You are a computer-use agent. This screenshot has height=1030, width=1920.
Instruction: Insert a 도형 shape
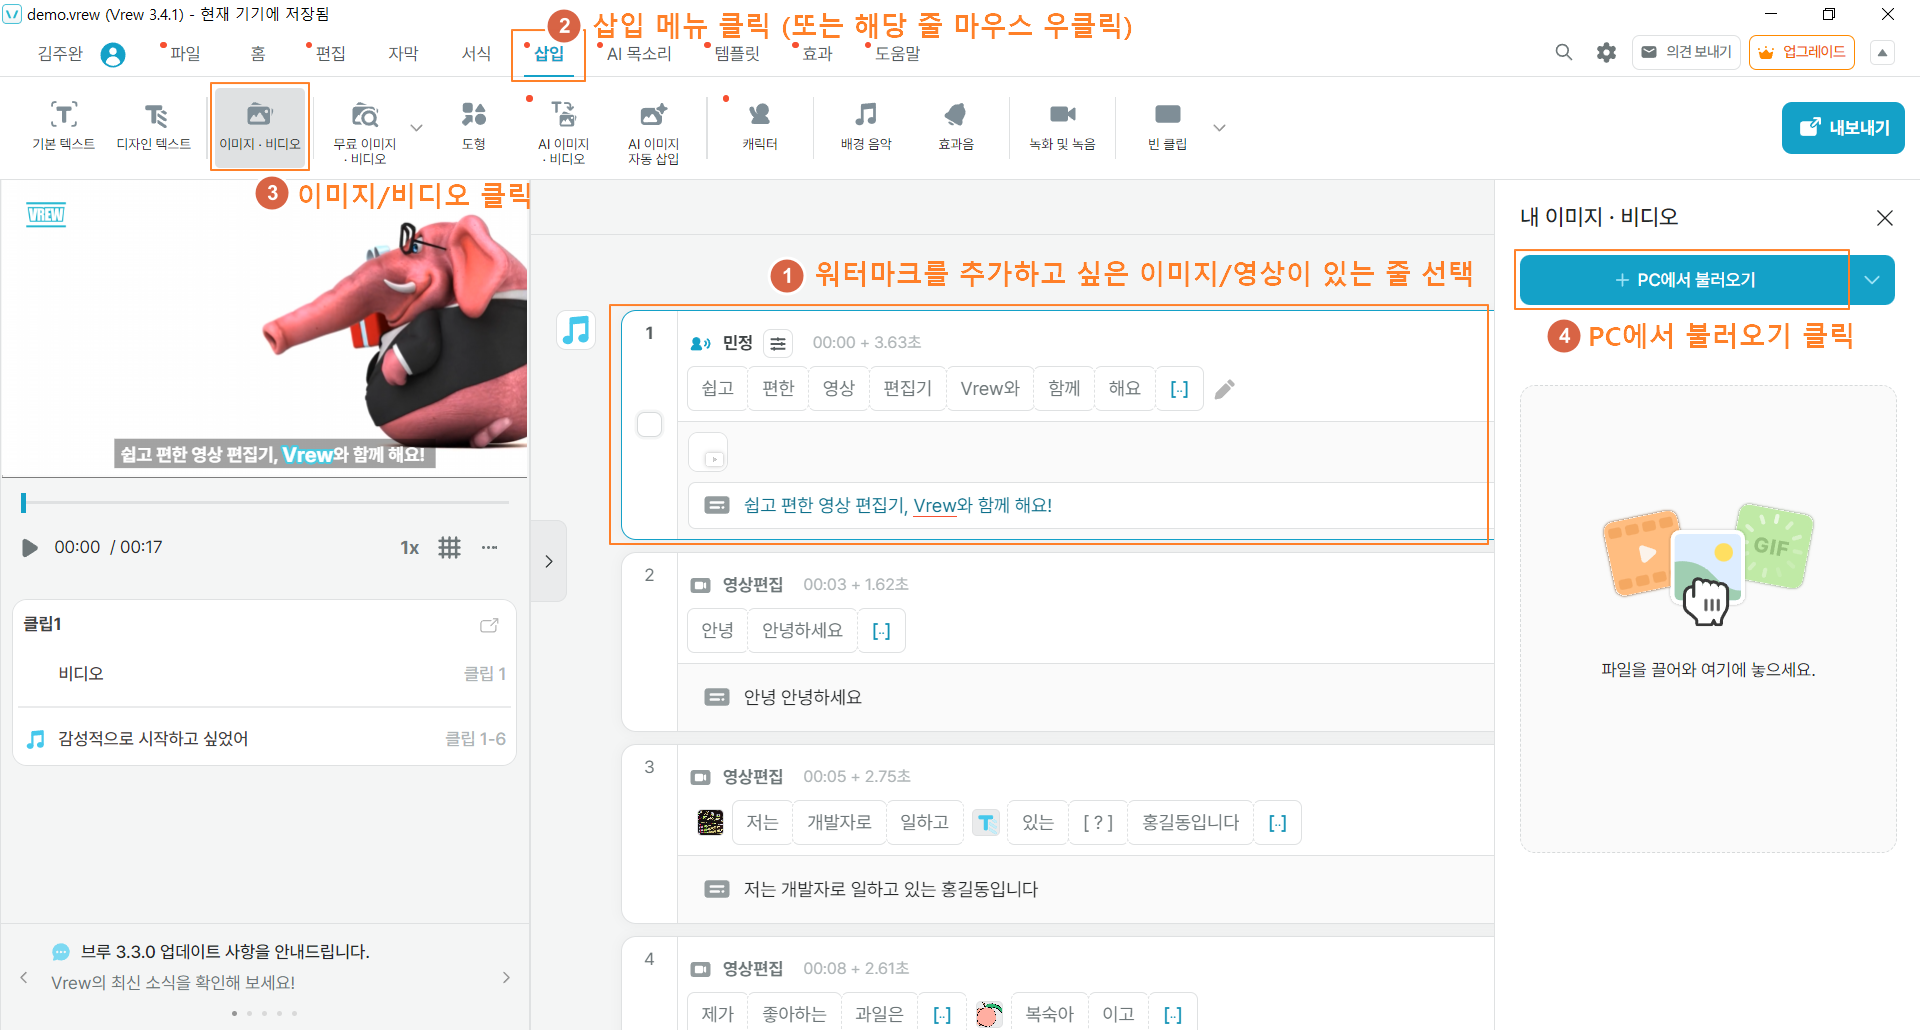474,126
